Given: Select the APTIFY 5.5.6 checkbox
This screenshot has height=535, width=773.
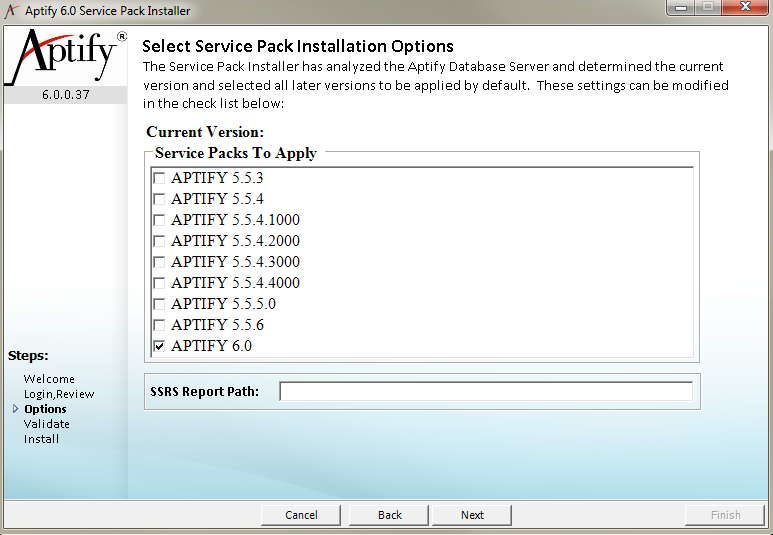Looking at the screenshot, I should click(x=159, y=325).
